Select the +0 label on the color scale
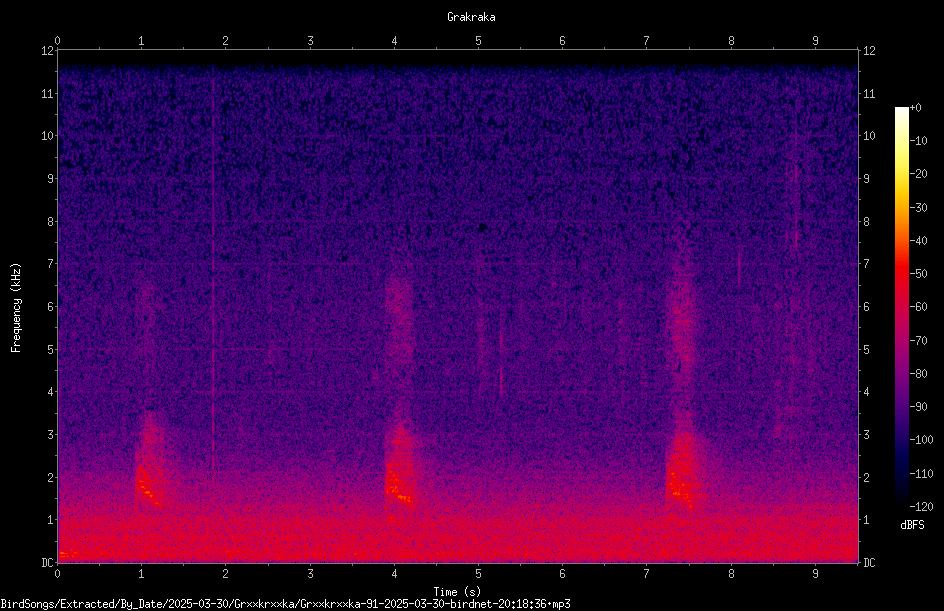Viewport: 944px width, 611px height. point(915,108)
